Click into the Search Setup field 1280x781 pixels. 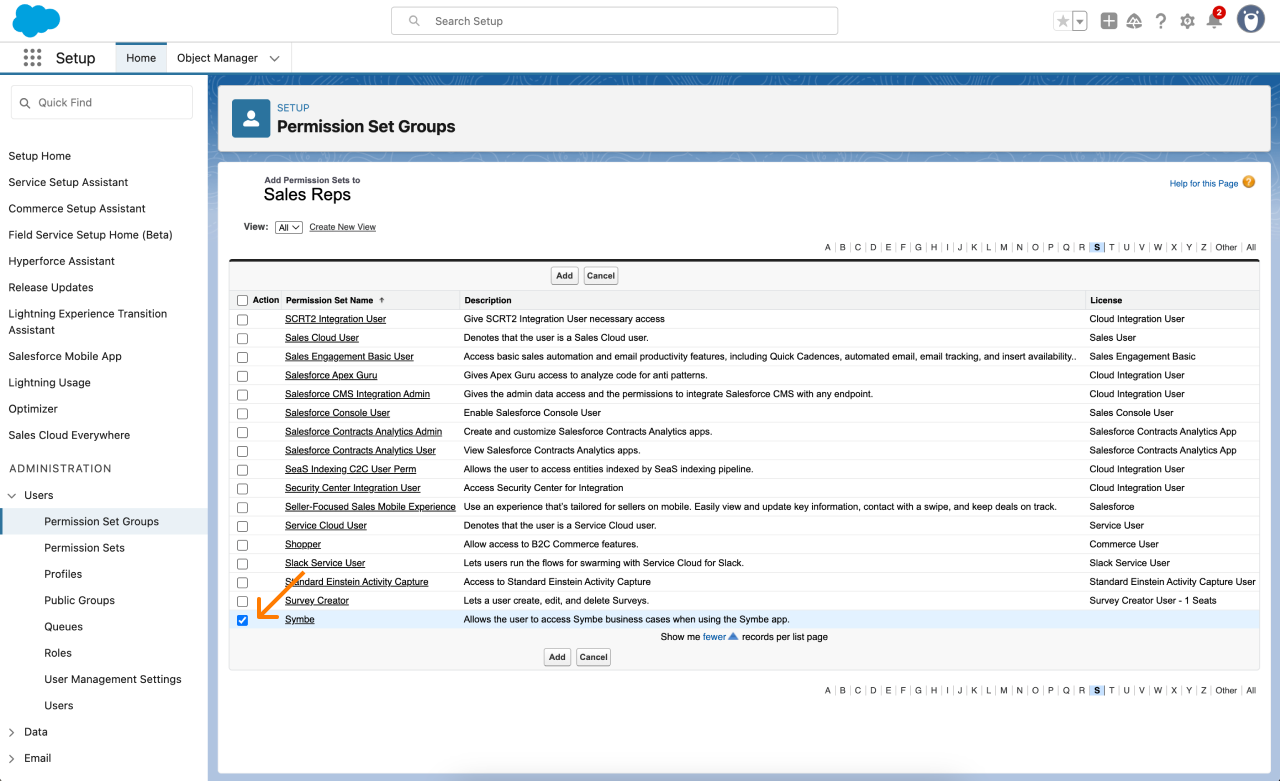coord(614,21)
